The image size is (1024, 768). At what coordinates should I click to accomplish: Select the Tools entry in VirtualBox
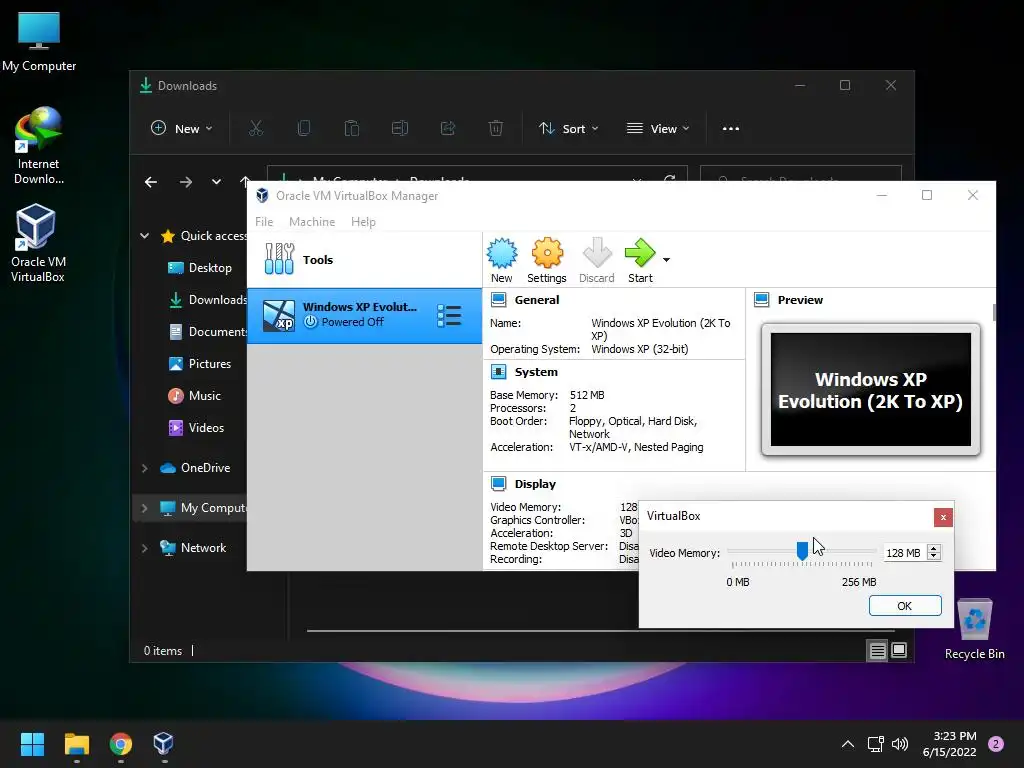tap(364, 259)
